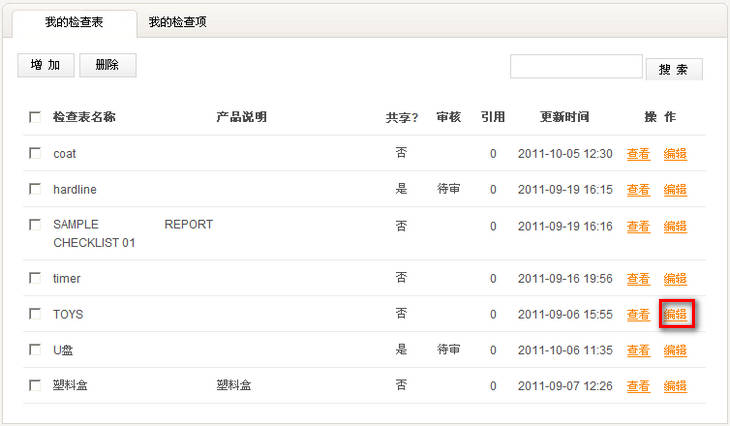Image resolution: width=730 pixels, height=426 pixels.
Task: Tick the TOYS row checkbox
Action: pyautogui.click(x=35, y=314)
